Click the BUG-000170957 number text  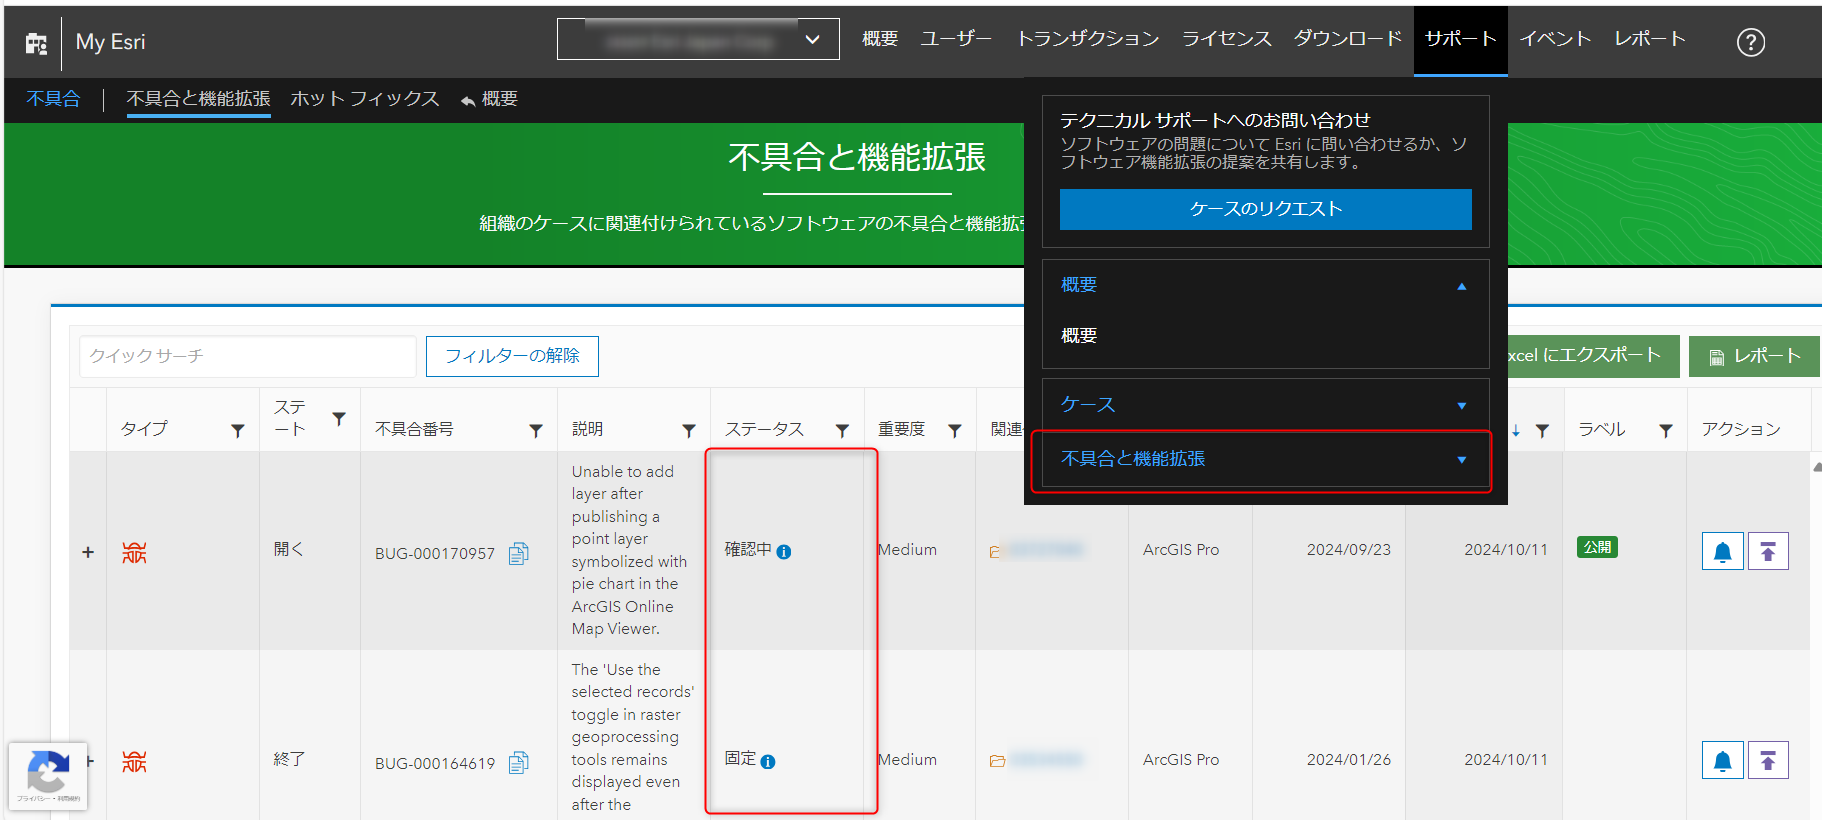point(435,554)
